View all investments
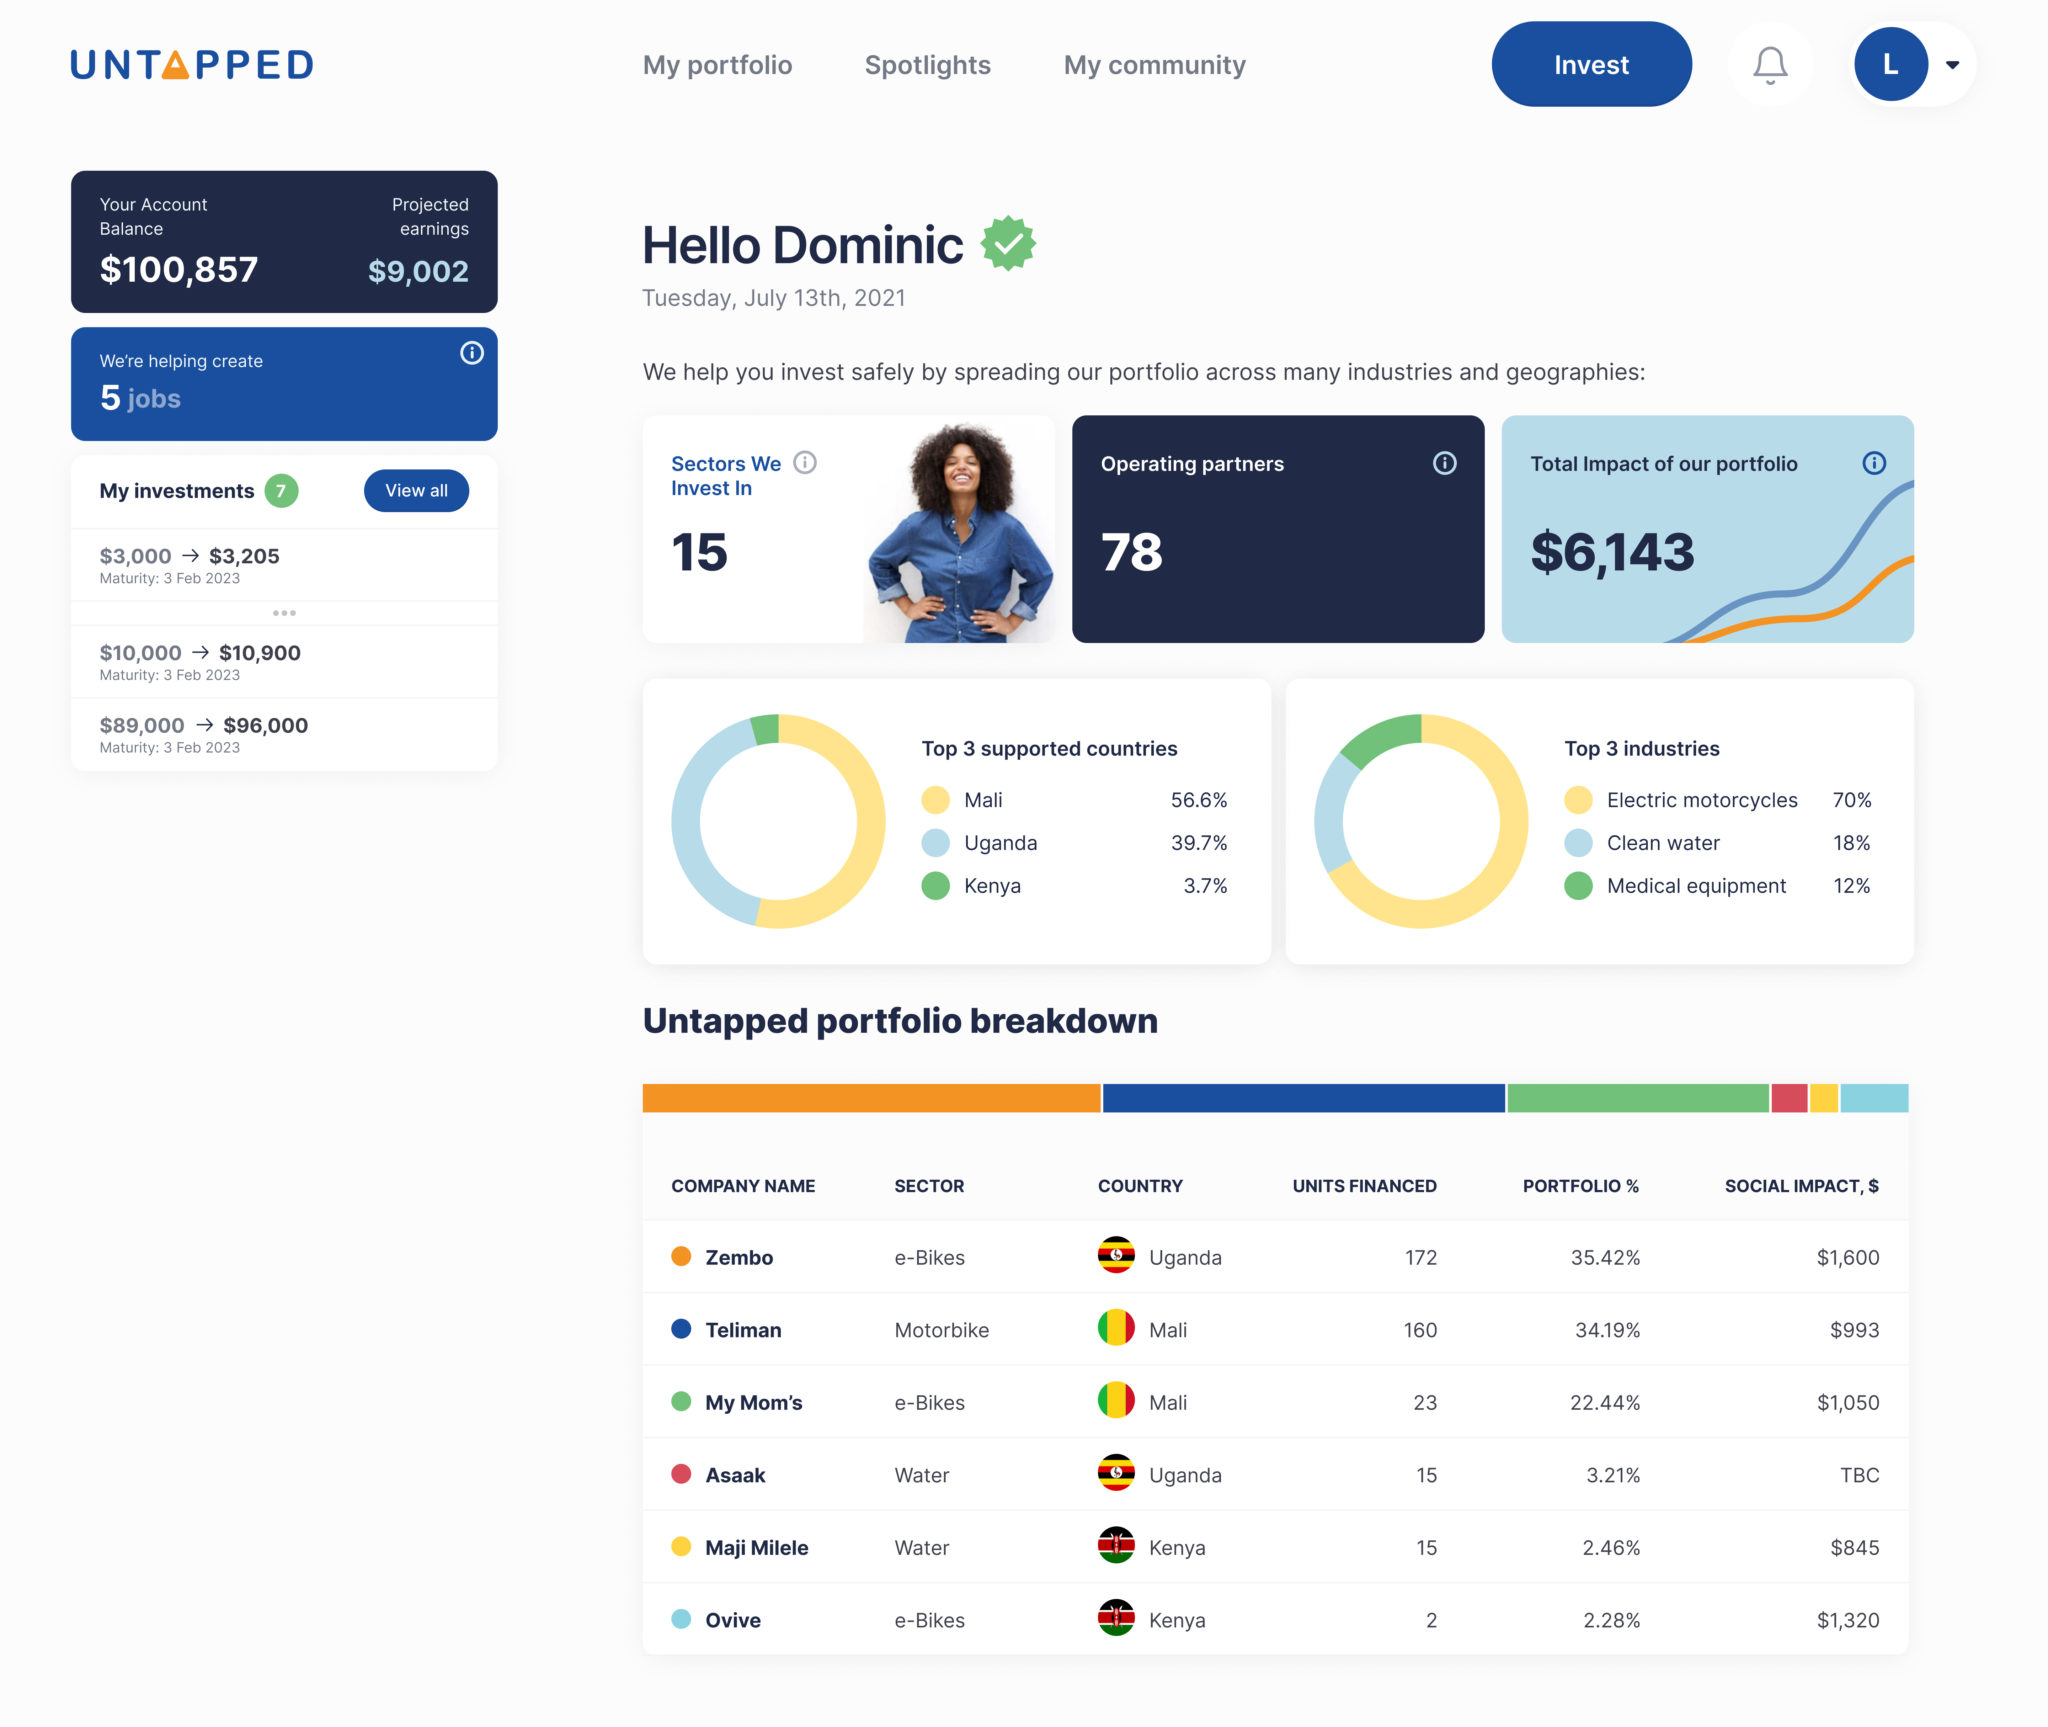The image size is (2048, 1727). pyautogui.click(x=415, y=491)
